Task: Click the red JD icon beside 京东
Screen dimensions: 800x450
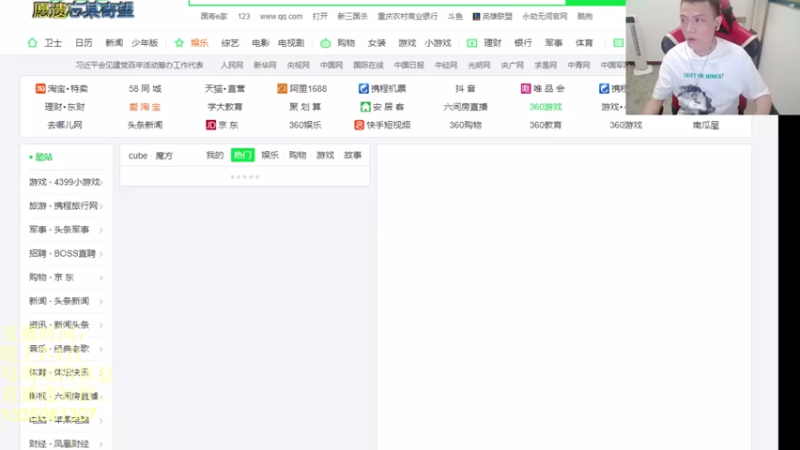Action: (x=211, y=125)
